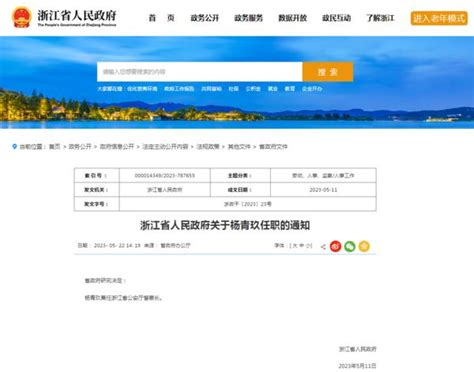The height and width of the screenshot is (372, 474).
Task: Click the orange 搜索 search button
Action: click(x=328, y=72)
